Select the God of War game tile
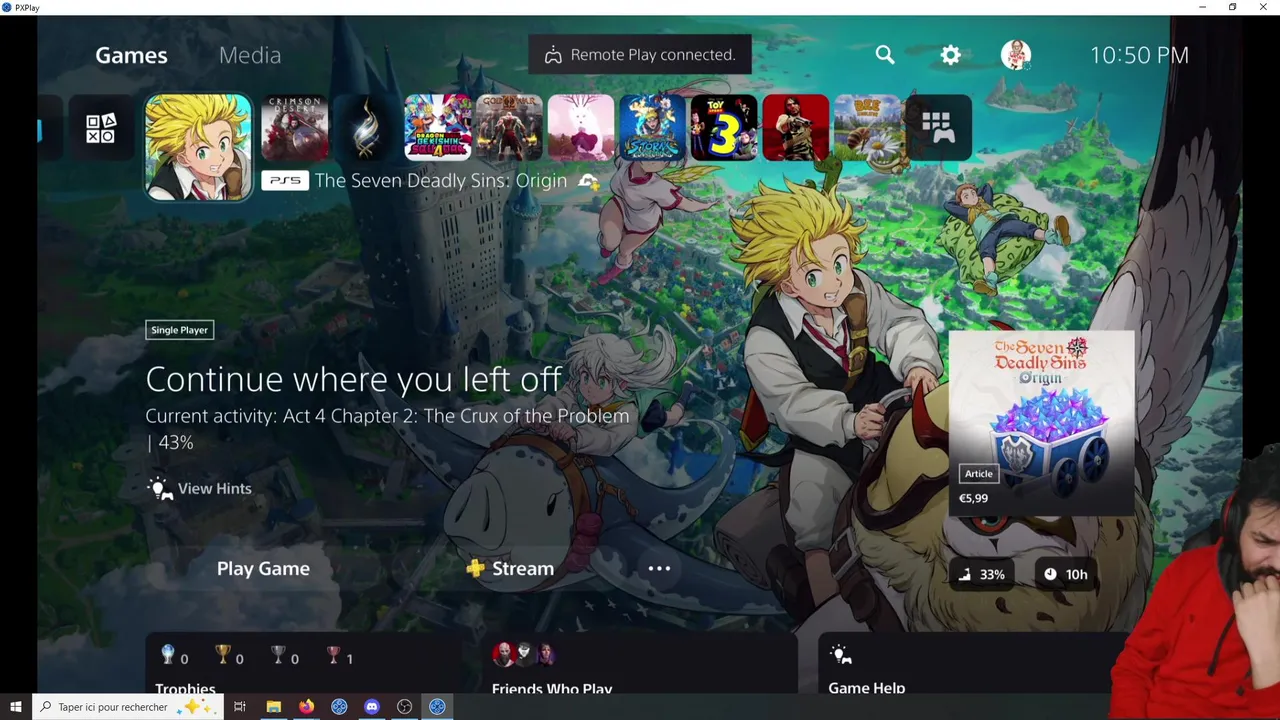The image size is (1280, 720). tap(509, 128)
